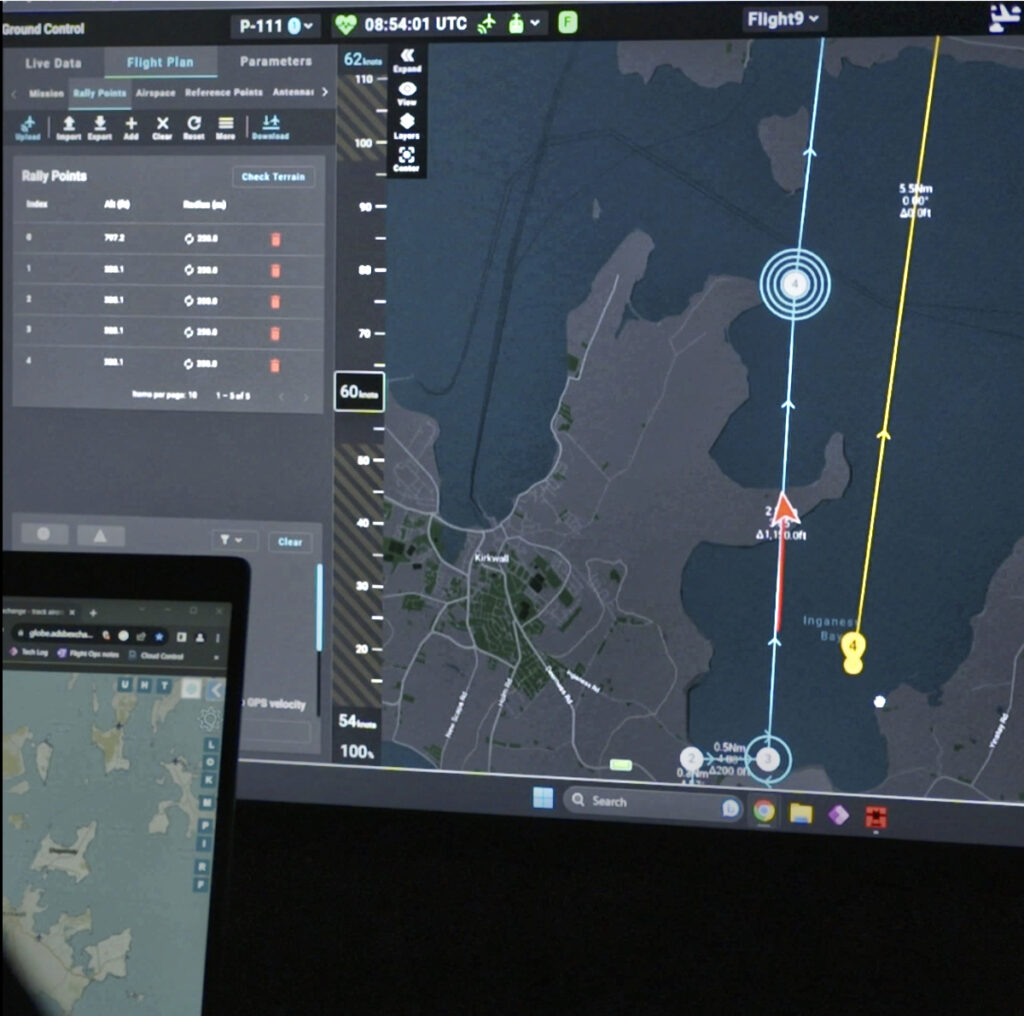Open the Layers map control
The image size is (1024, 1016).
pyautogui.click(x=407, y=124)
